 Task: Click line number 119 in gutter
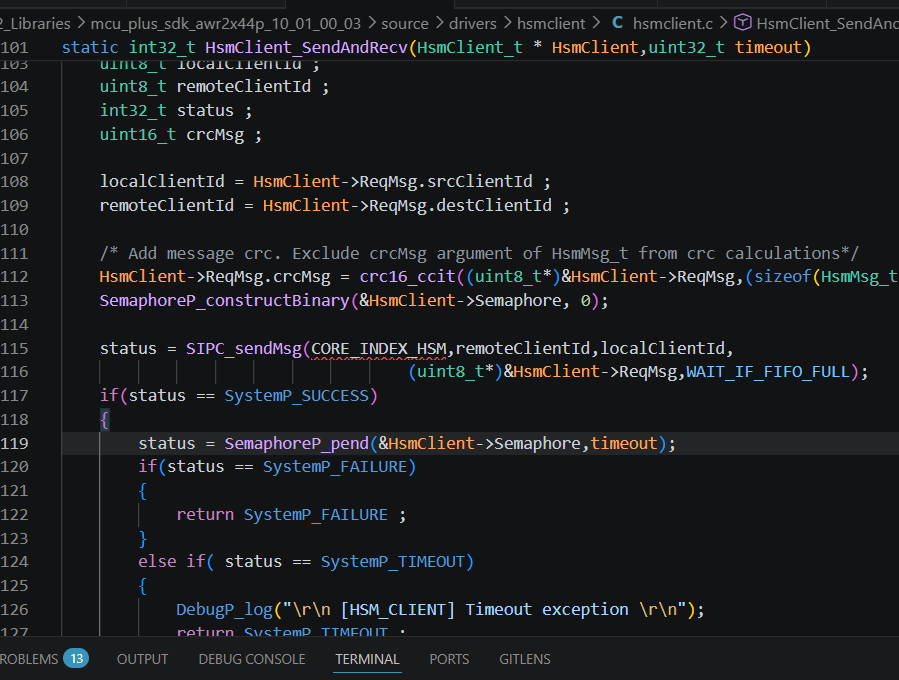14,443
